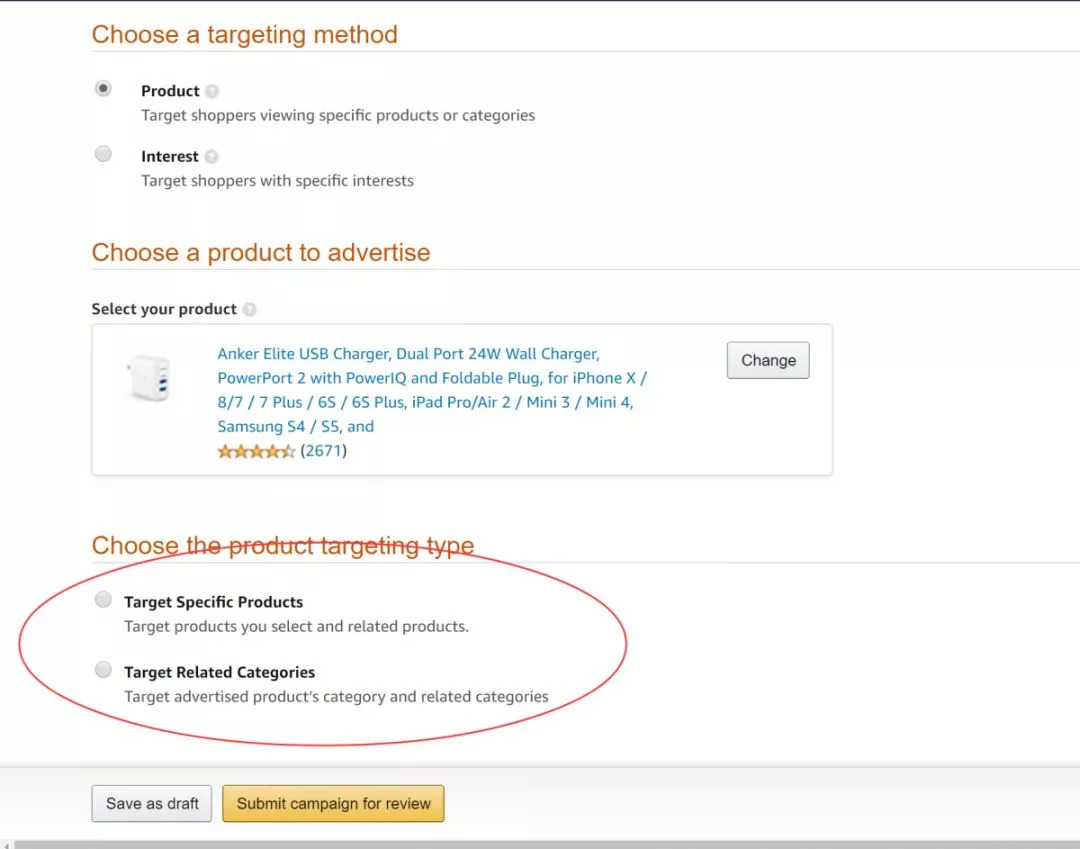Choose Target Specific Products option
This screenshot has width=1080, height=849.
(x=103, y=600)
